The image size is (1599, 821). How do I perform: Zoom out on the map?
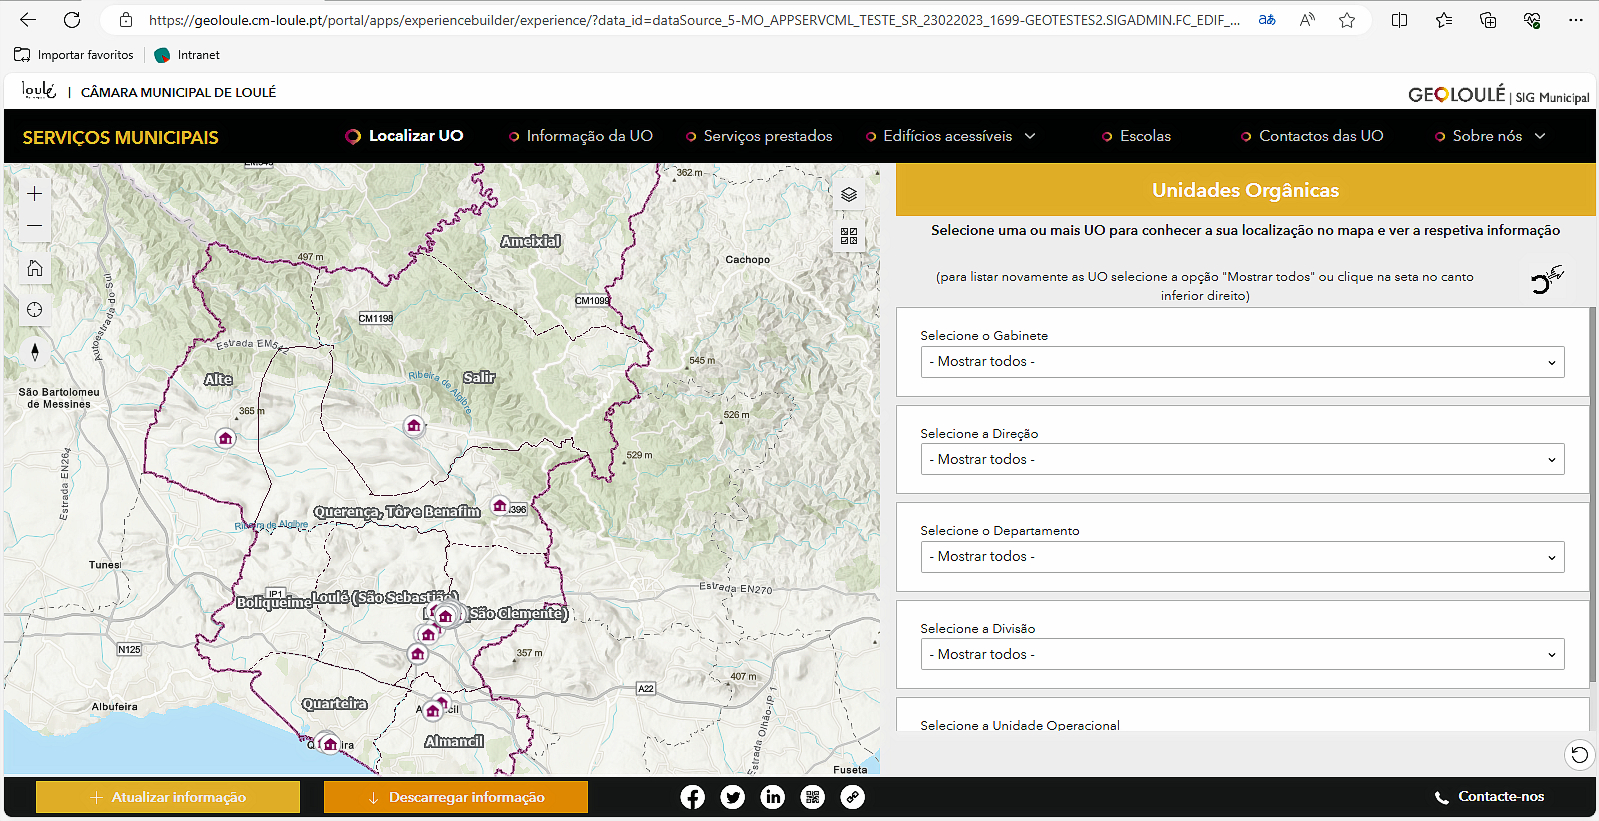pyautogui.click(x=35, y=226)
